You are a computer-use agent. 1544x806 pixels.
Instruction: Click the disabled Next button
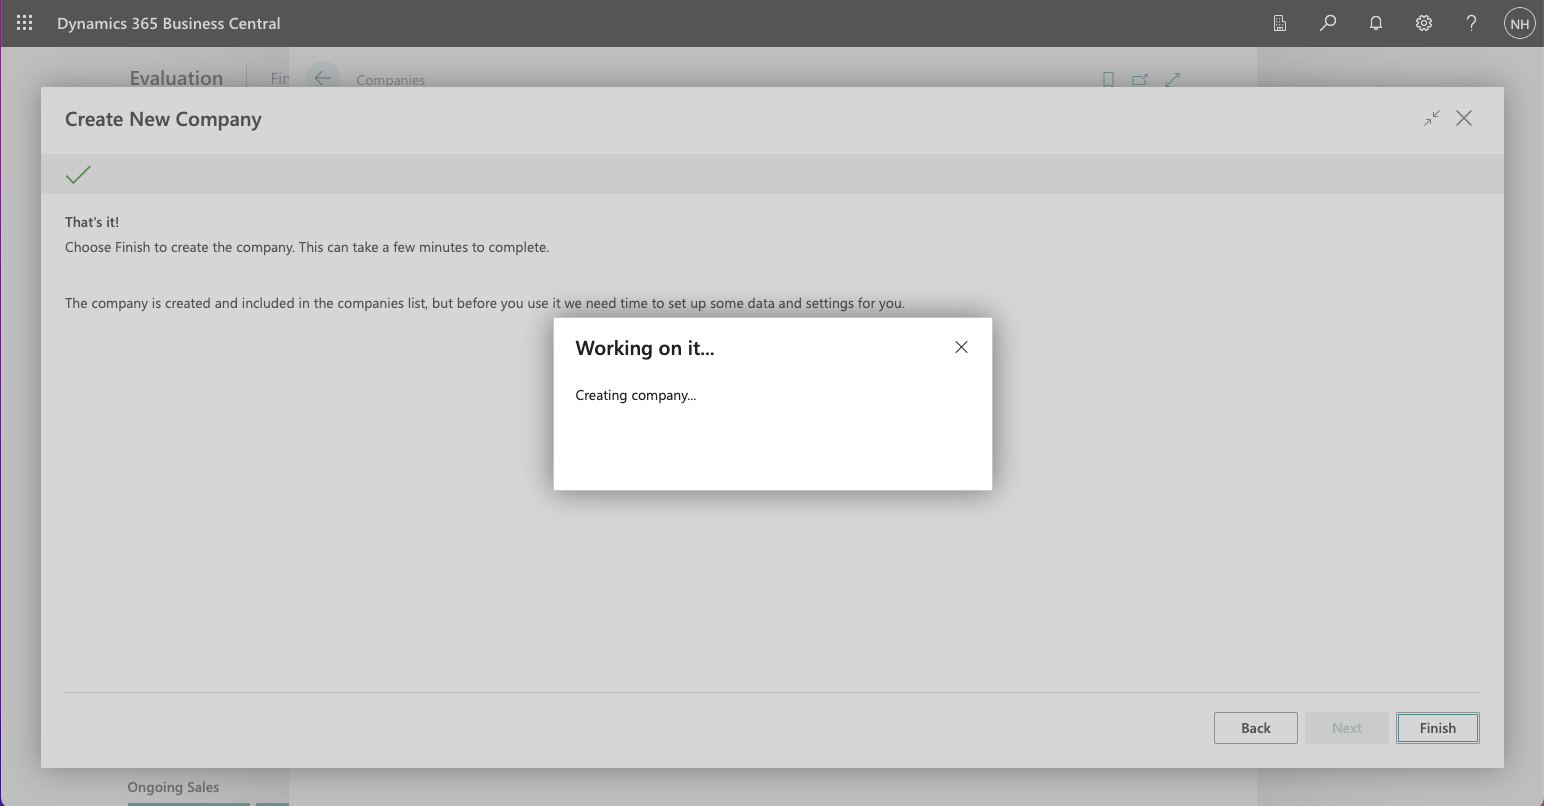(x=1347, y=728)
